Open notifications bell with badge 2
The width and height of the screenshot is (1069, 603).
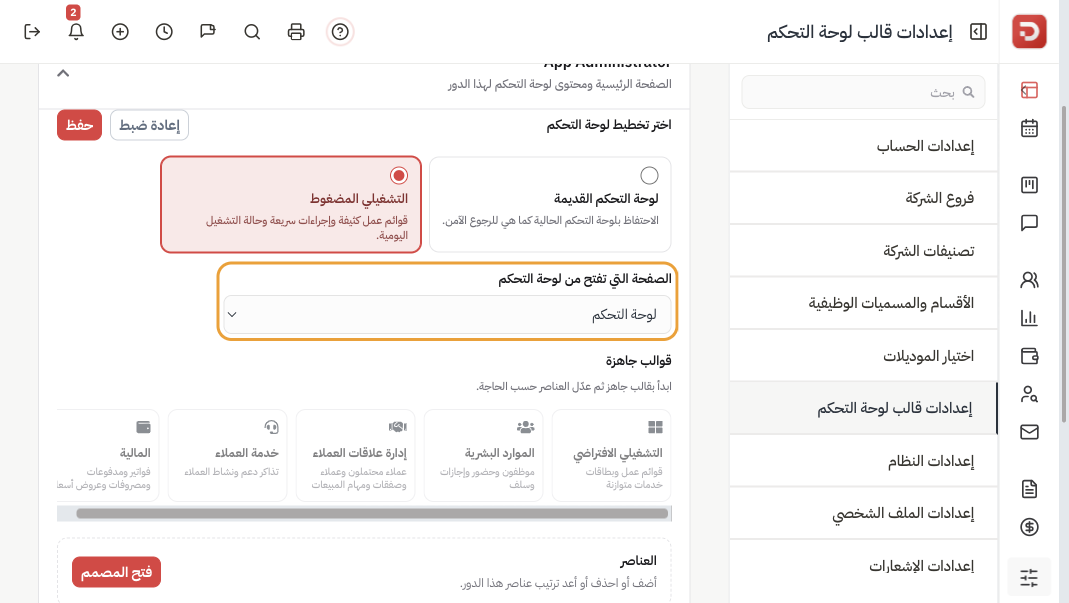click(76, 32)
